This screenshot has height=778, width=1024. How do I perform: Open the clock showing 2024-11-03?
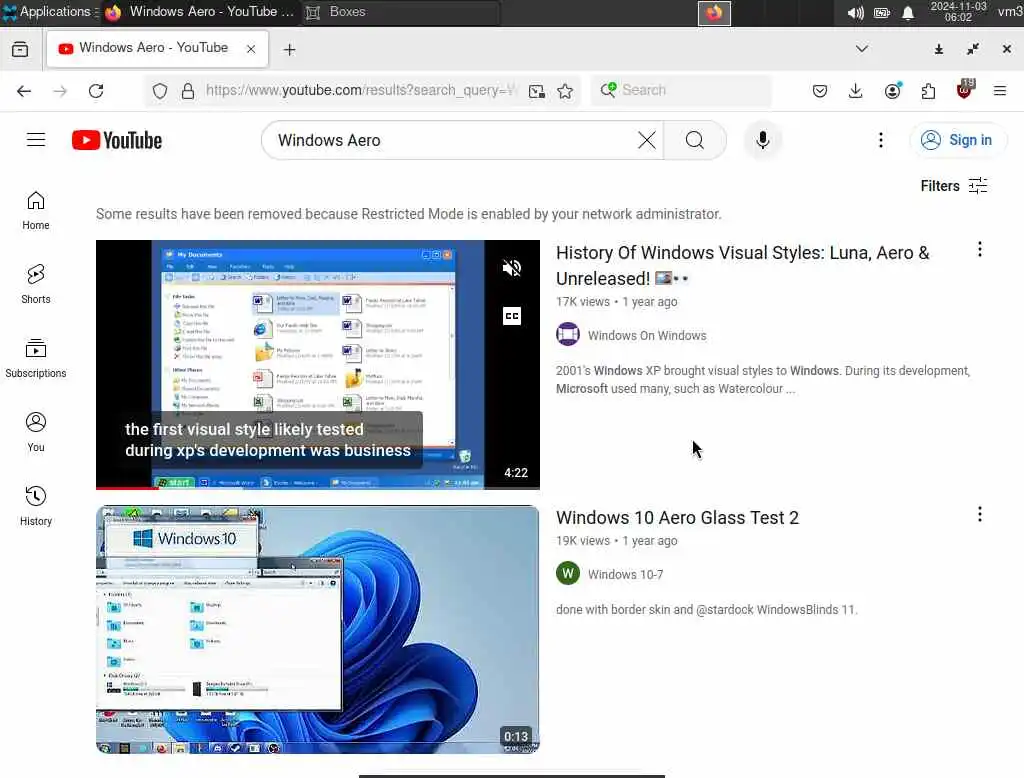coord(958,12)
